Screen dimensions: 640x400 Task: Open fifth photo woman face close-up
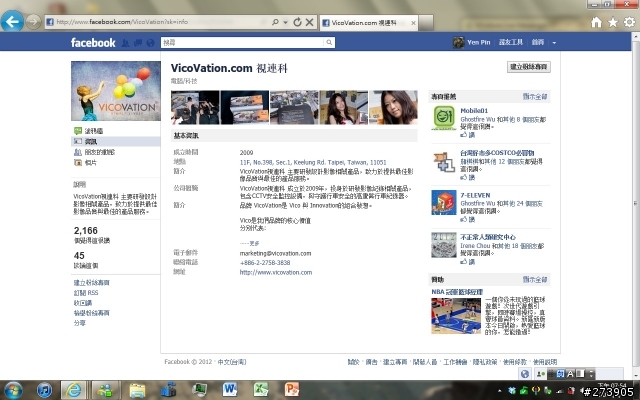tap(393, 107)
